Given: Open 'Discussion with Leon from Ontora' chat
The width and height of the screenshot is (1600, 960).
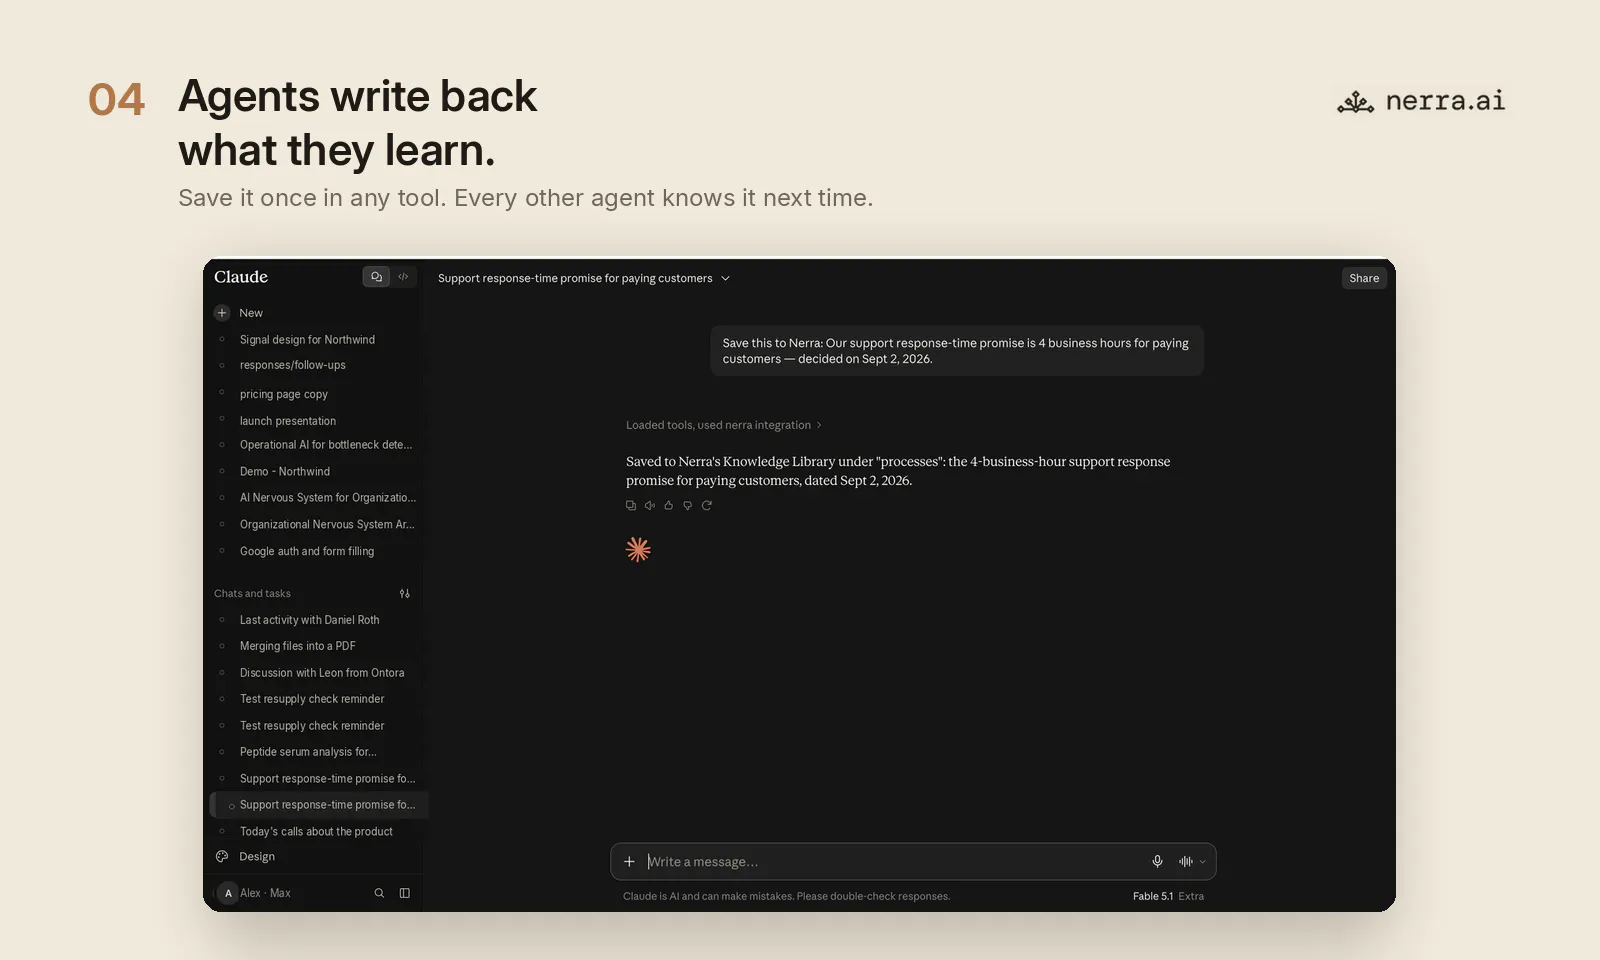Looking at the screenshot, I should [322, 673].
